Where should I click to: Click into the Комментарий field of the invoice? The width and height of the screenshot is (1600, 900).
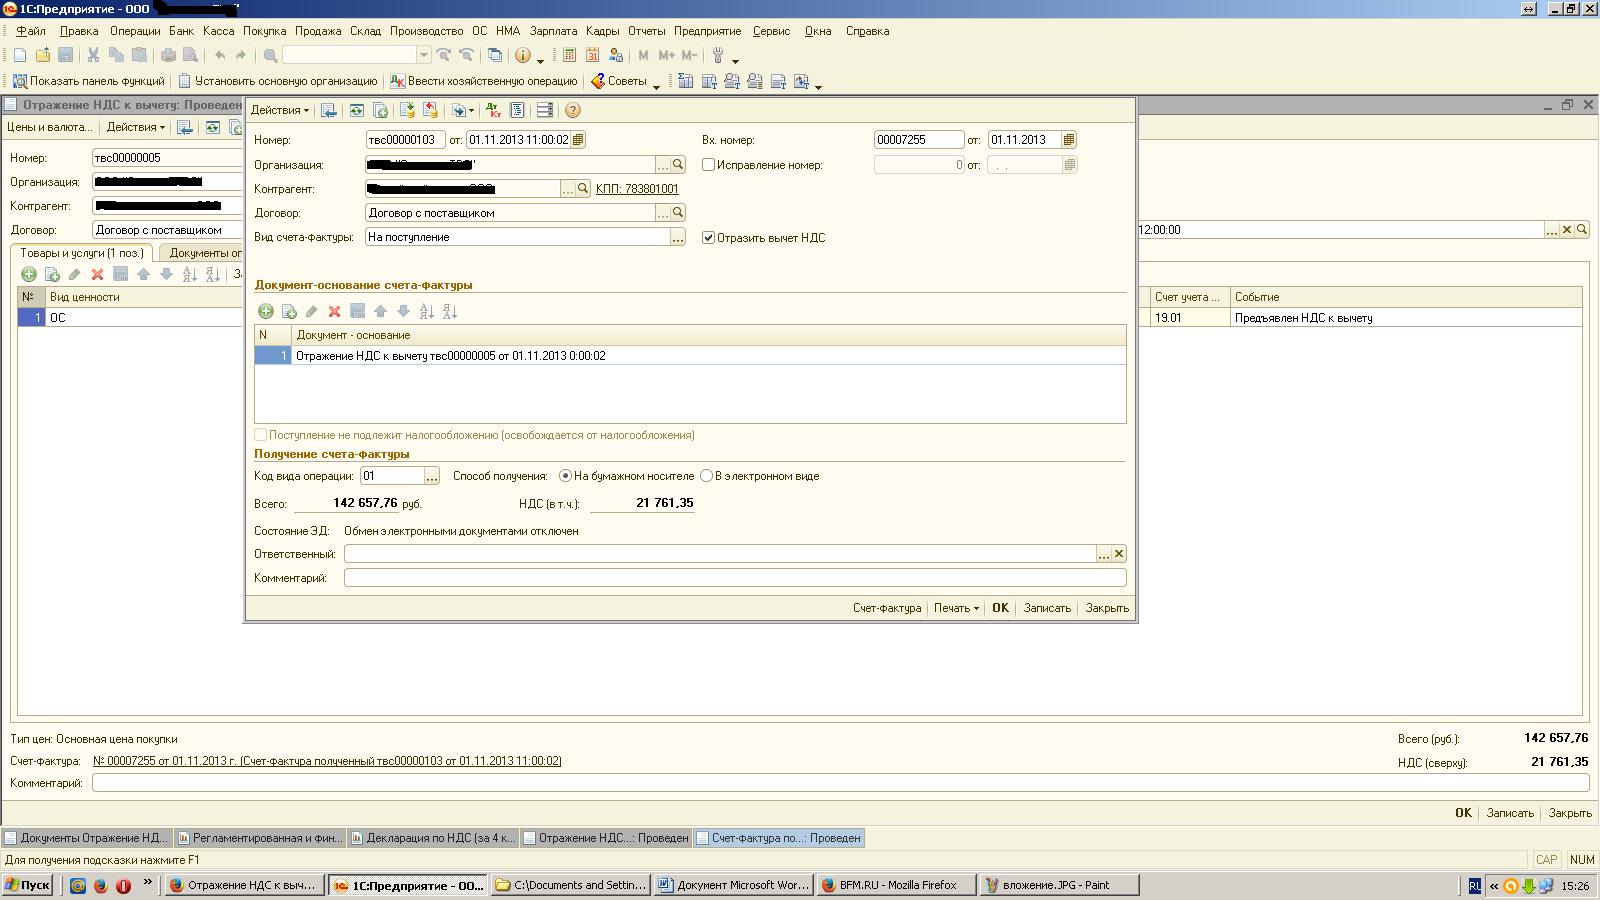tap(734, 578)
